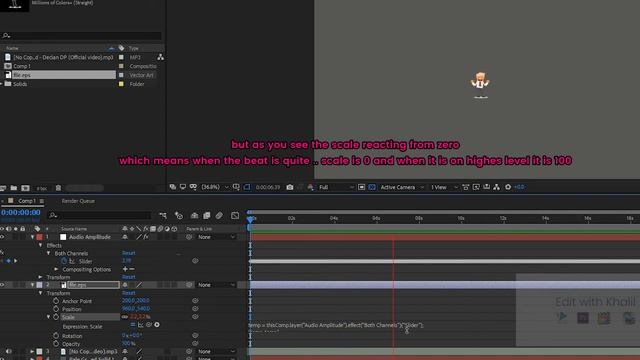The height and width of the screenshot is (360, 640).
Task: Hide the file.eps layer eye
Action: [x=2, y=285]
